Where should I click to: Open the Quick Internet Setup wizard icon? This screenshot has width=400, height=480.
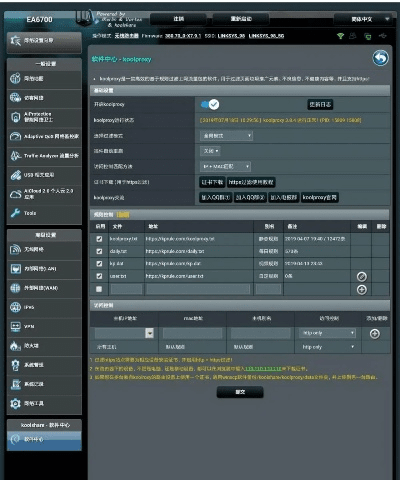pos(16,41)
